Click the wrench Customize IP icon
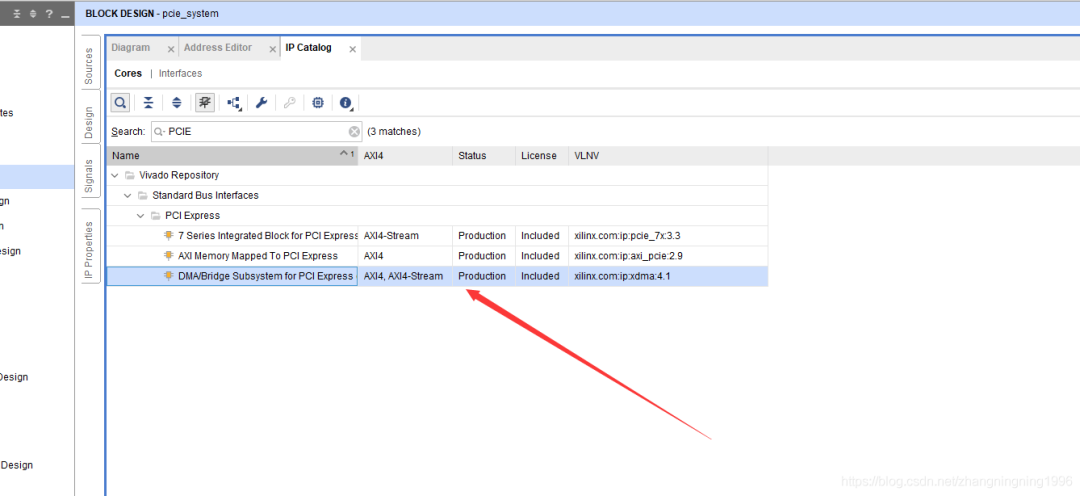The width and height of the screenshot is (1080, 496). (261, 103)
